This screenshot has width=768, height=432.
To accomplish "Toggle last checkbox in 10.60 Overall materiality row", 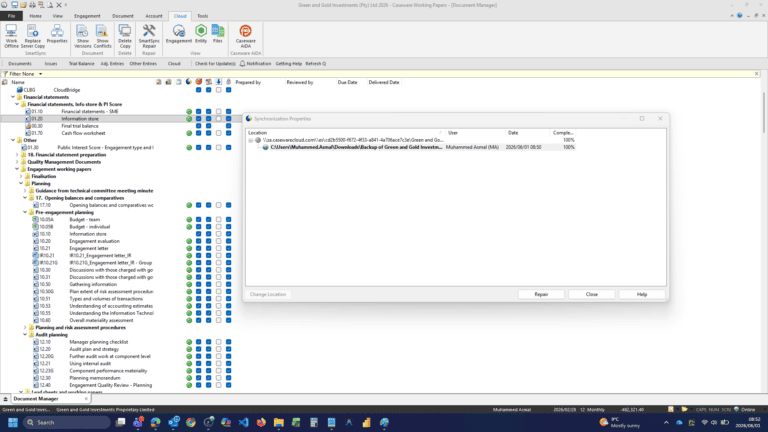I will (228, 320).
